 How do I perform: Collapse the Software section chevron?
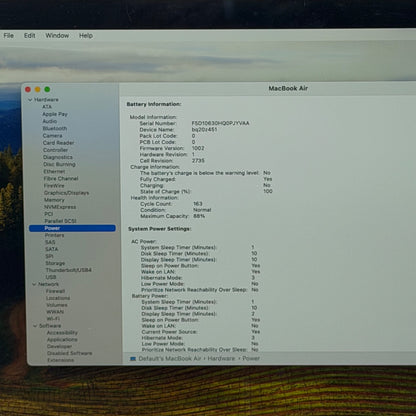[35, 326]
